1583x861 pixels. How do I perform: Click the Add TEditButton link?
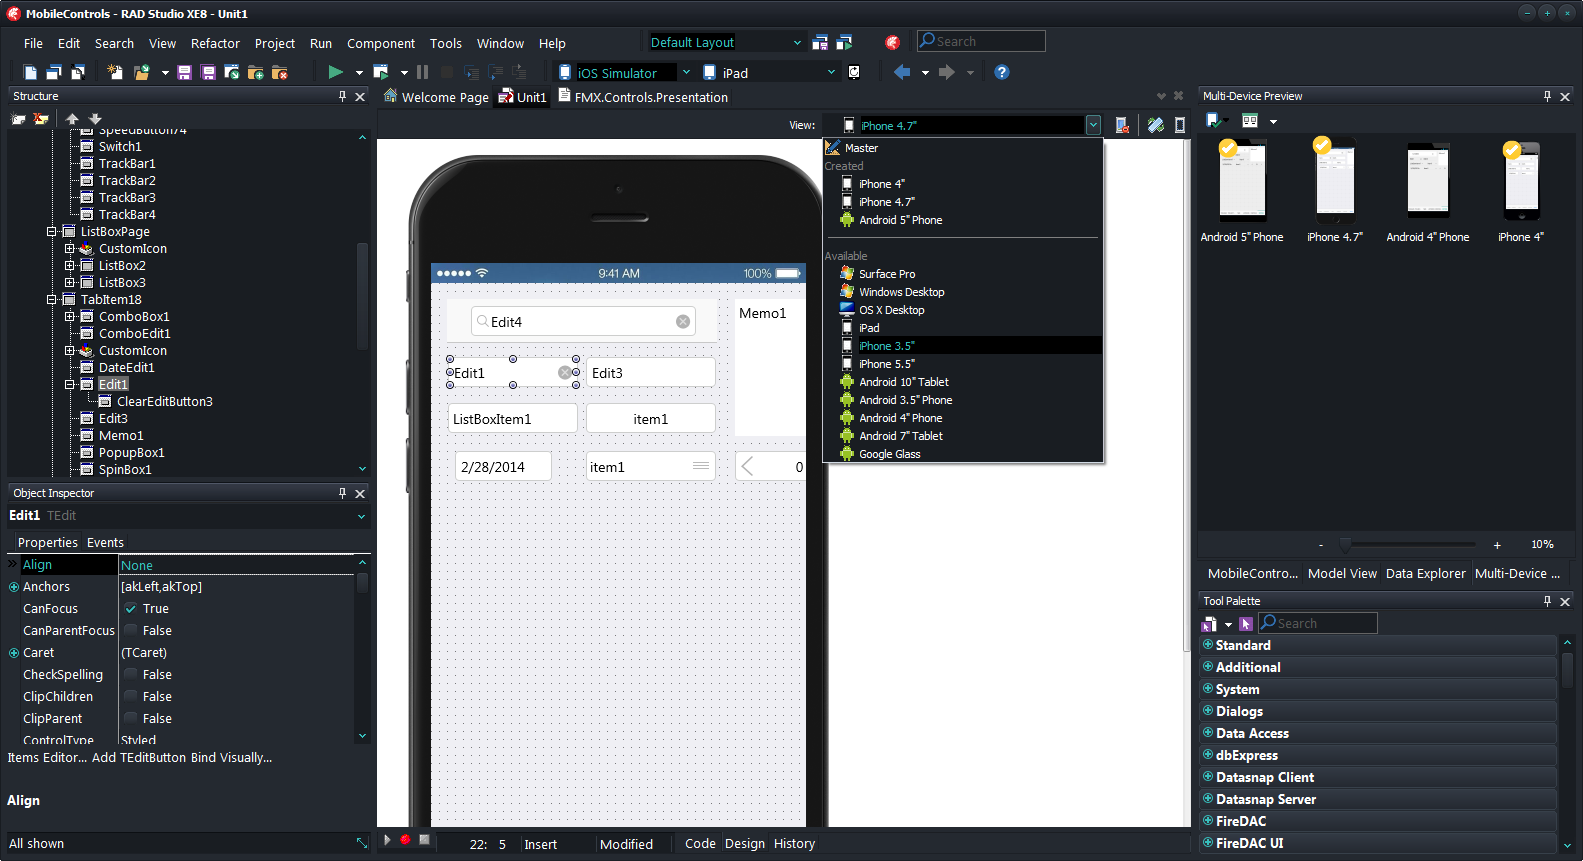139,758
